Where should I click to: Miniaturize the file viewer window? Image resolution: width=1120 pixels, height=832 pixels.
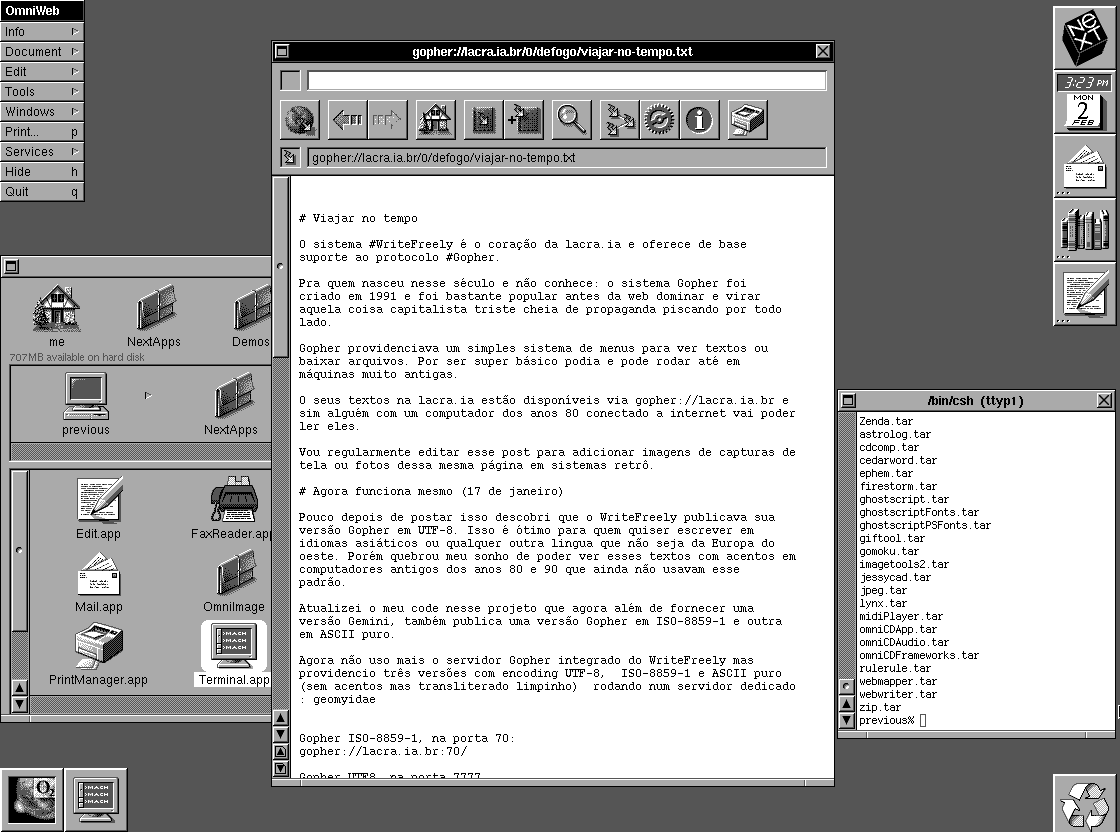coord(11,266)
